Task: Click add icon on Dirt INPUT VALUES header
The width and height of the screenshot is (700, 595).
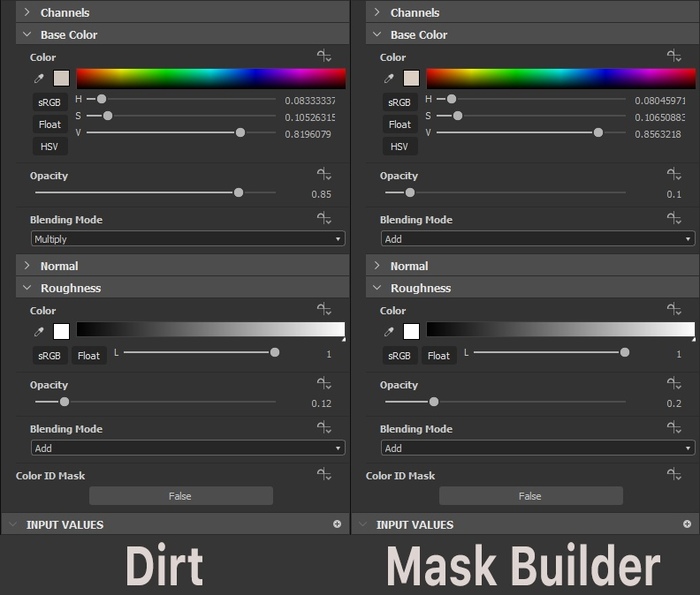Action: point(337,524)
